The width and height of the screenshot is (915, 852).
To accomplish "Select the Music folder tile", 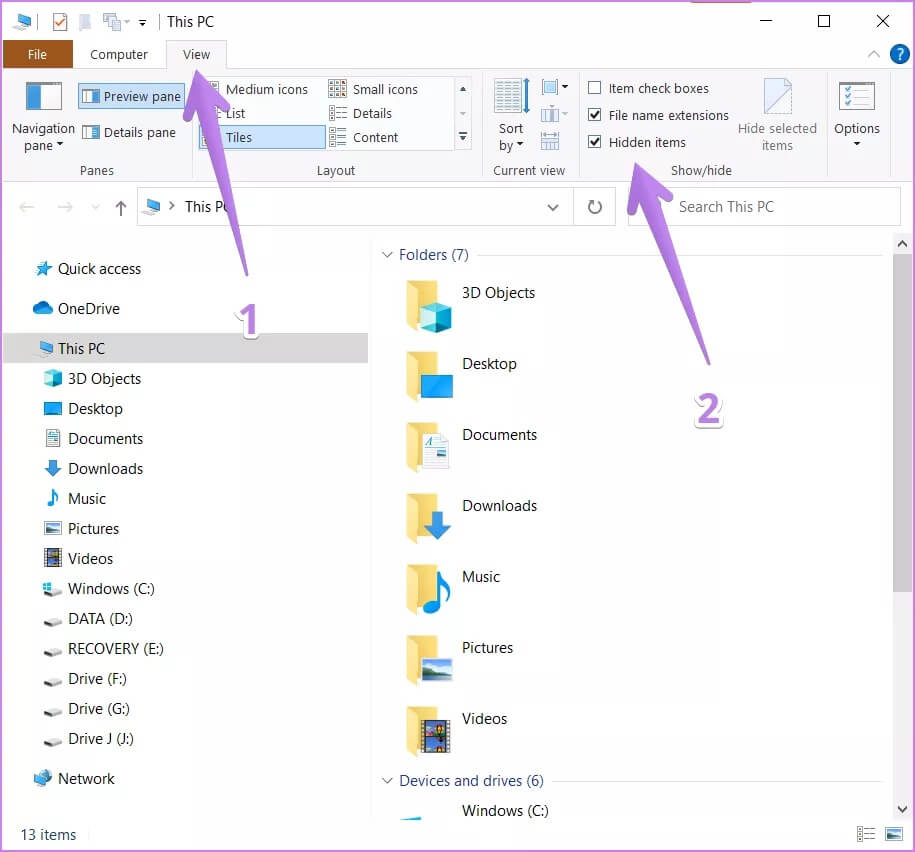I will click(x=453, y=590).
